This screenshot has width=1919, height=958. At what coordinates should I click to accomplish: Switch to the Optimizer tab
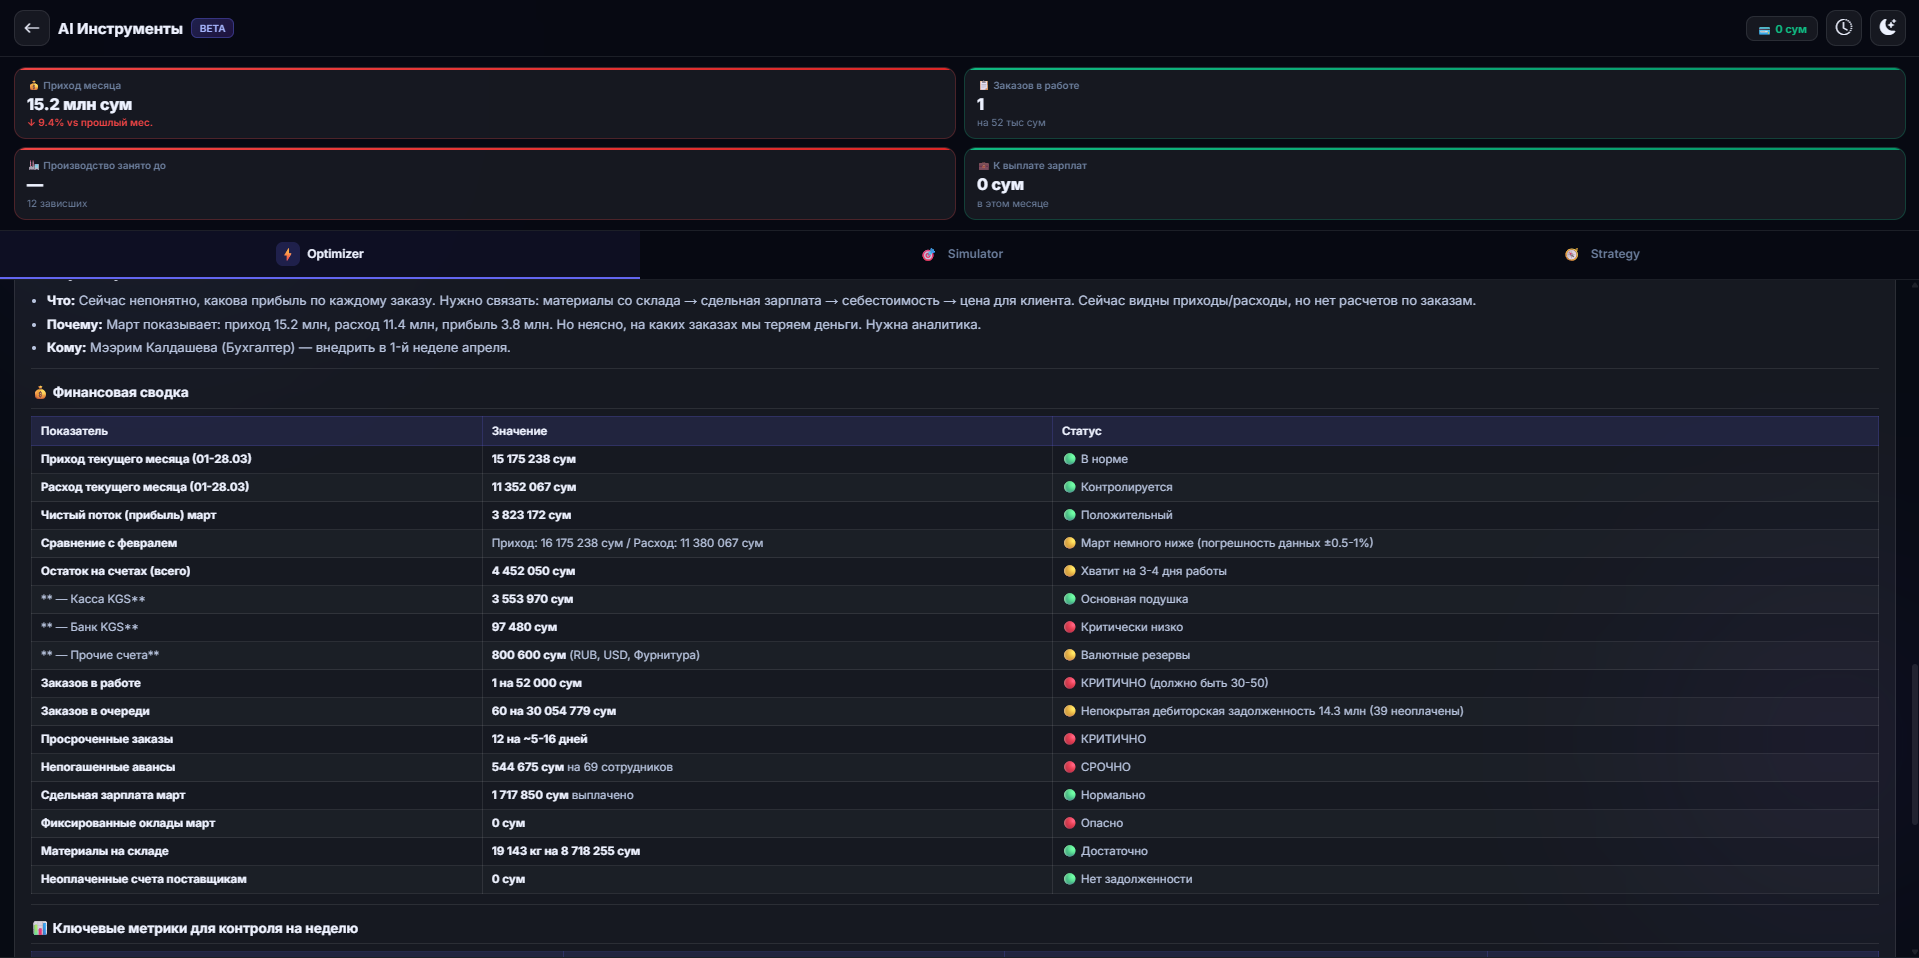click(x=320, y=254)
